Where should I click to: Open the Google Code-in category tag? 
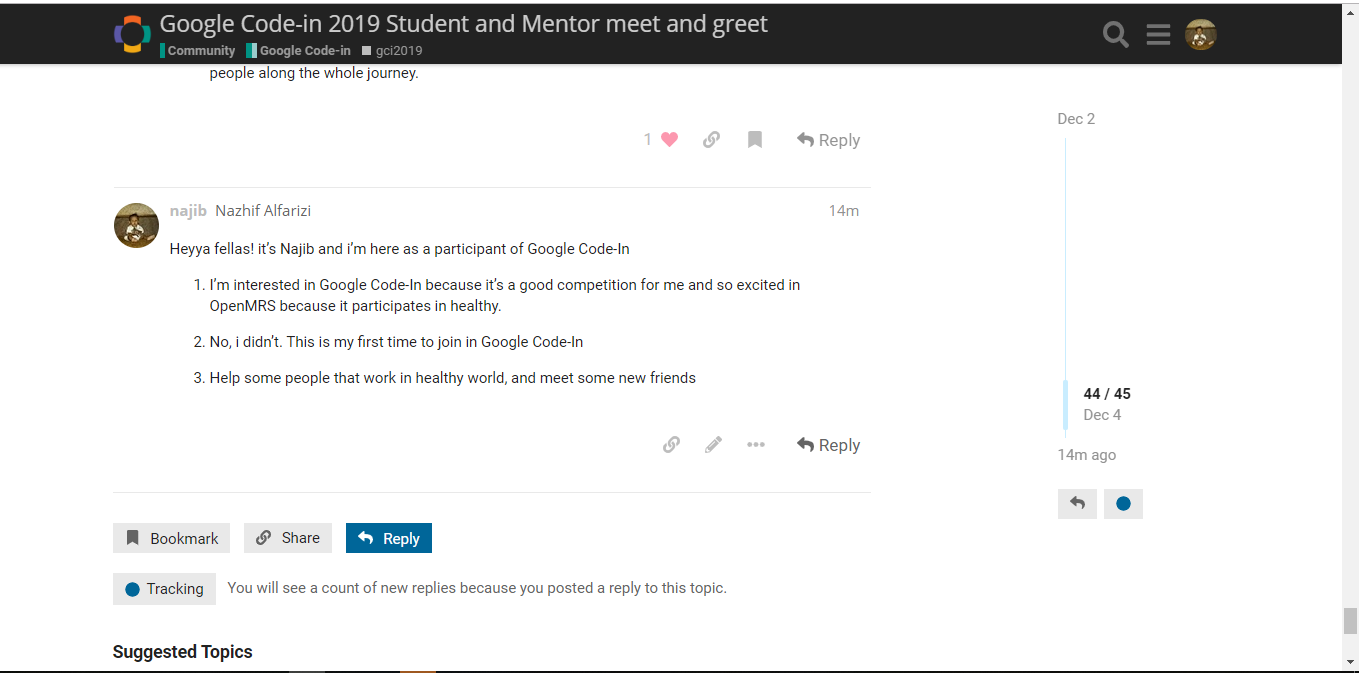point(299,50)
